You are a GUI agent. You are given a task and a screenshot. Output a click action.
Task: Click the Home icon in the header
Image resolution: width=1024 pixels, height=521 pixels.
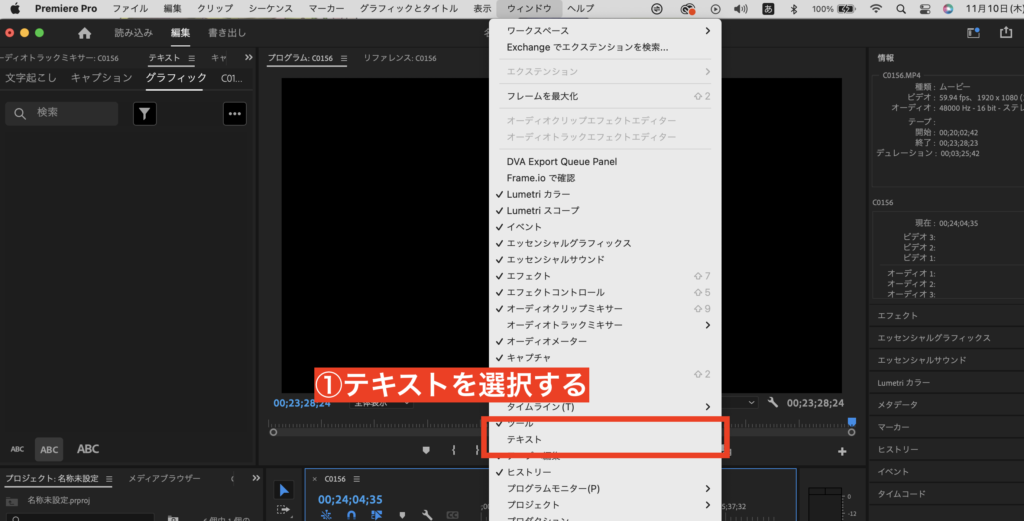84,32
